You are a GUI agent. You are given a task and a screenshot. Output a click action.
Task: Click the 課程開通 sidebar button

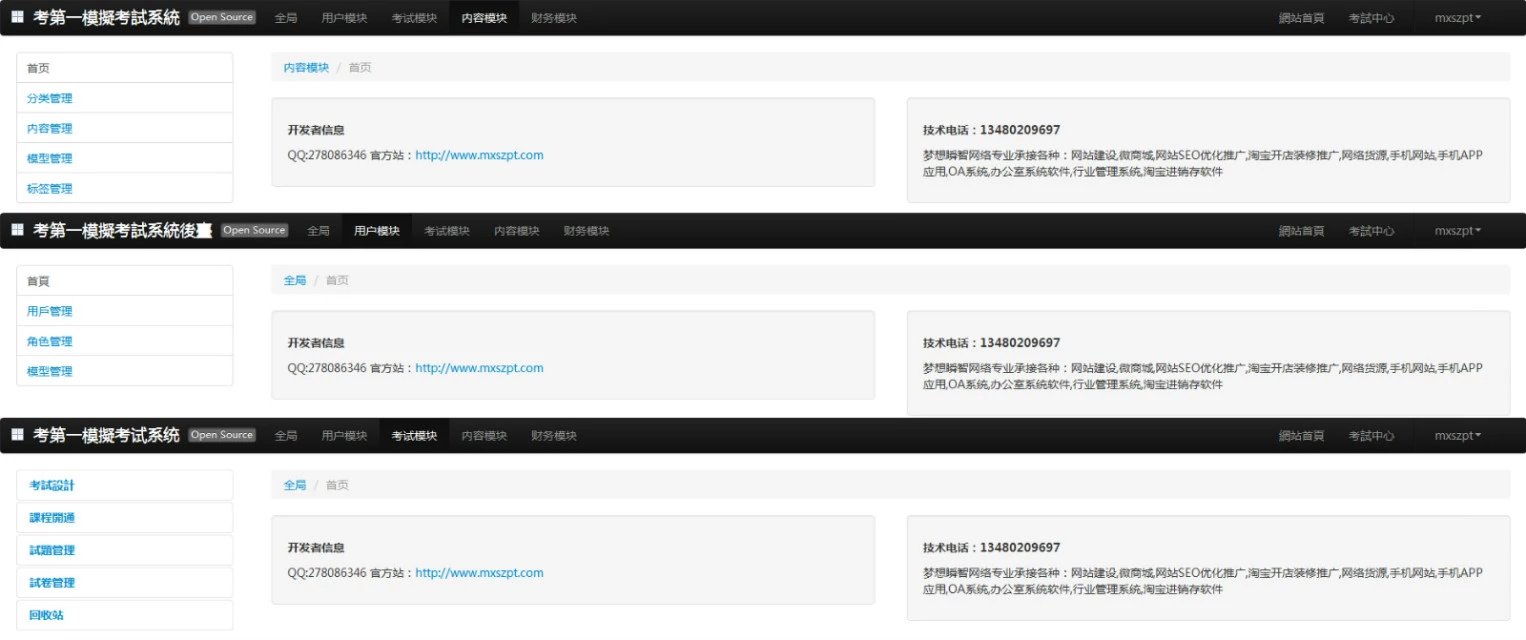(52, 518)
